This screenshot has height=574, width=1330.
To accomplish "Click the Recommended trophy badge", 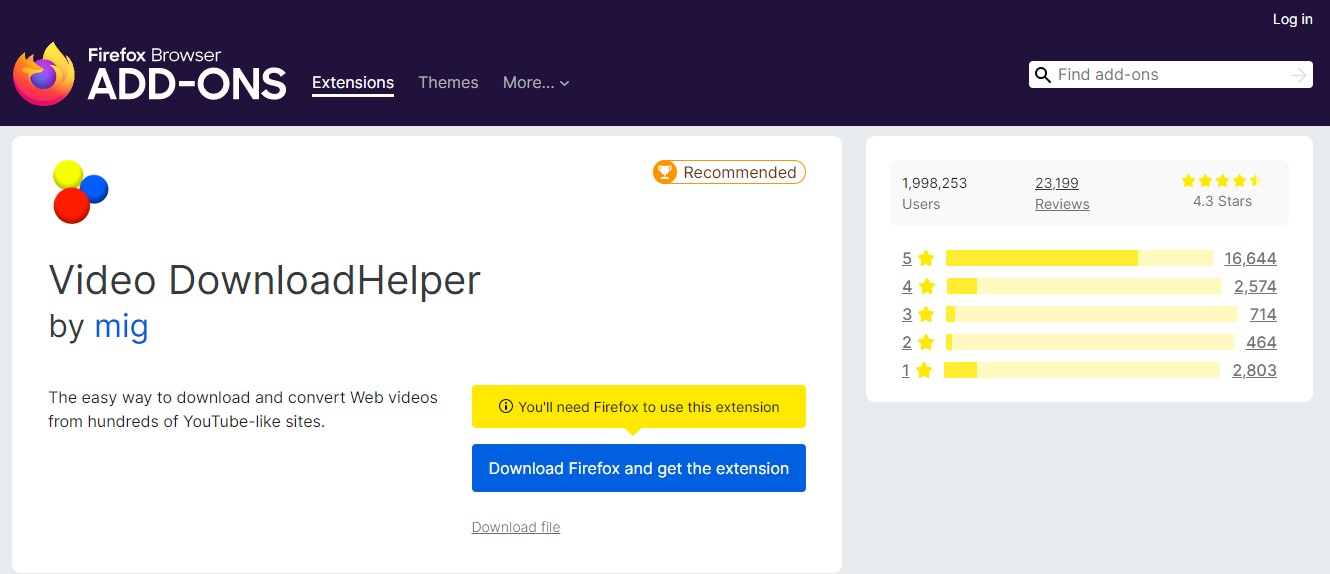I will point(729,172).
